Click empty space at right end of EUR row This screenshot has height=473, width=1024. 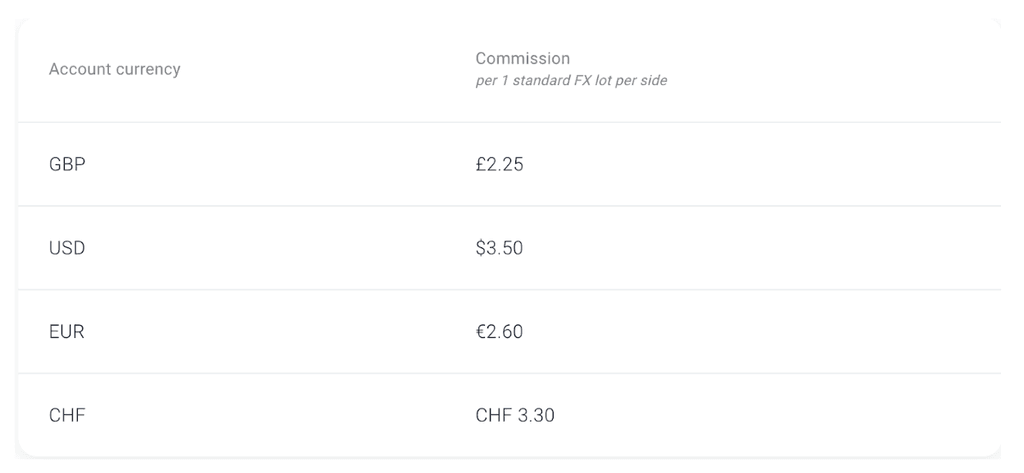(x=900, y=332)
